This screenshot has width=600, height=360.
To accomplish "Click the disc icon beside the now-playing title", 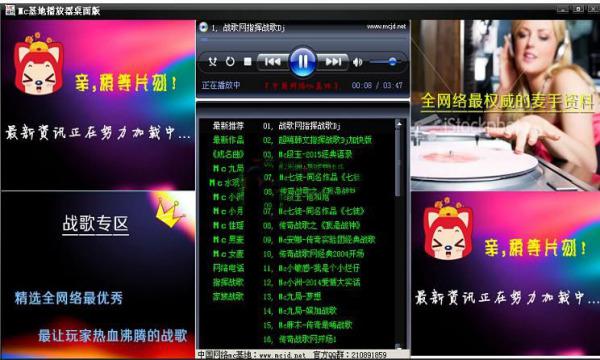I will pyautogui.click(x=204, y=27).
